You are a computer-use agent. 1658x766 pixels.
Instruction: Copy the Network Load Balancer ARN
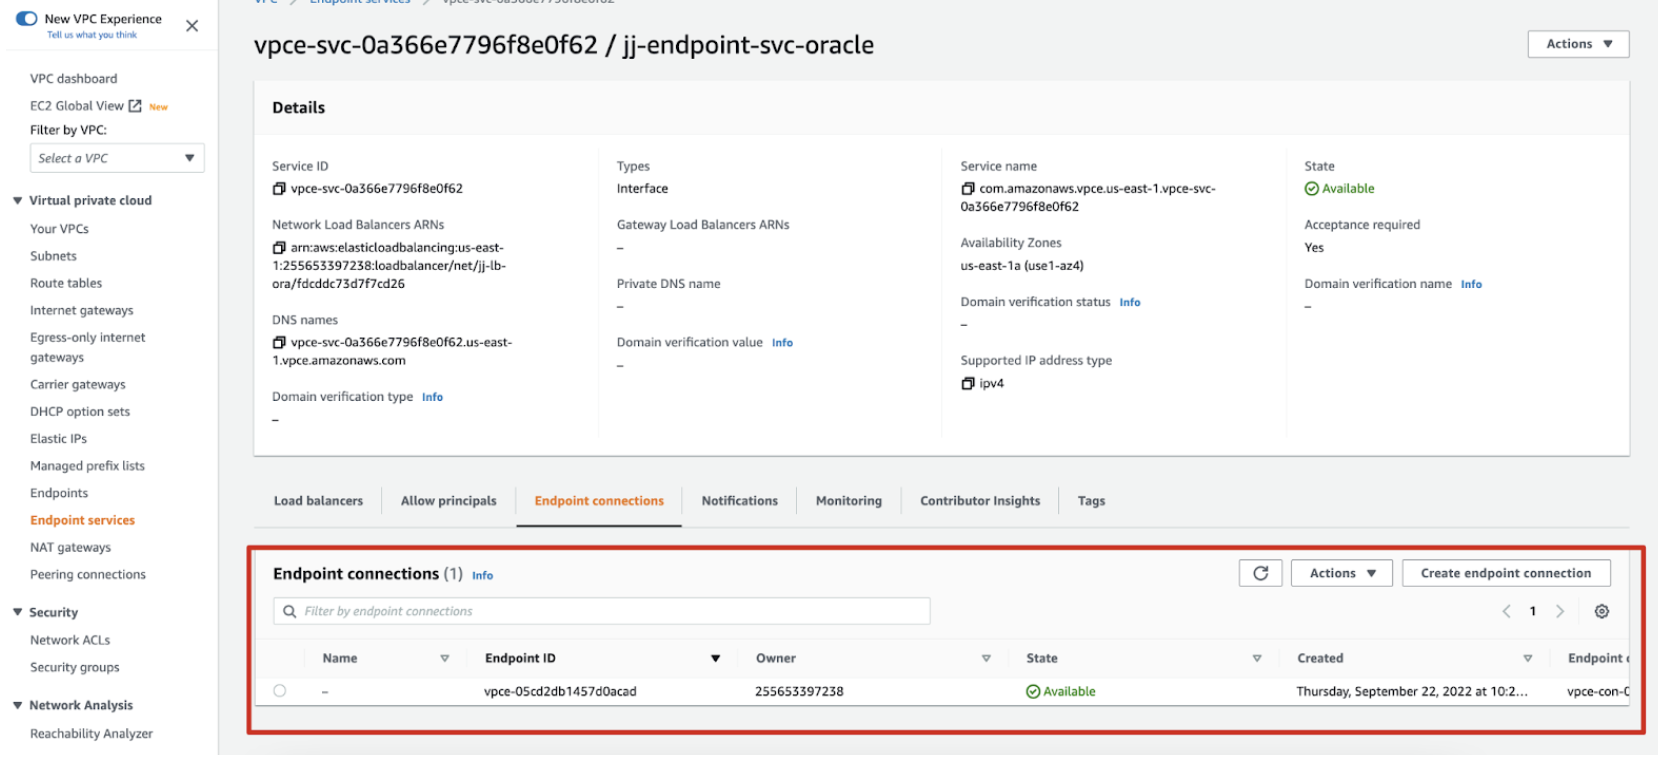pyautogui.click(x=279, y=248)
